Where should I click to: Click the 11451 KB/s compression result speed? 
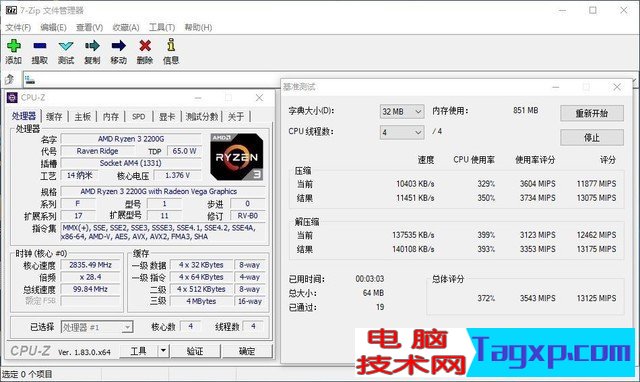[415, 198]
